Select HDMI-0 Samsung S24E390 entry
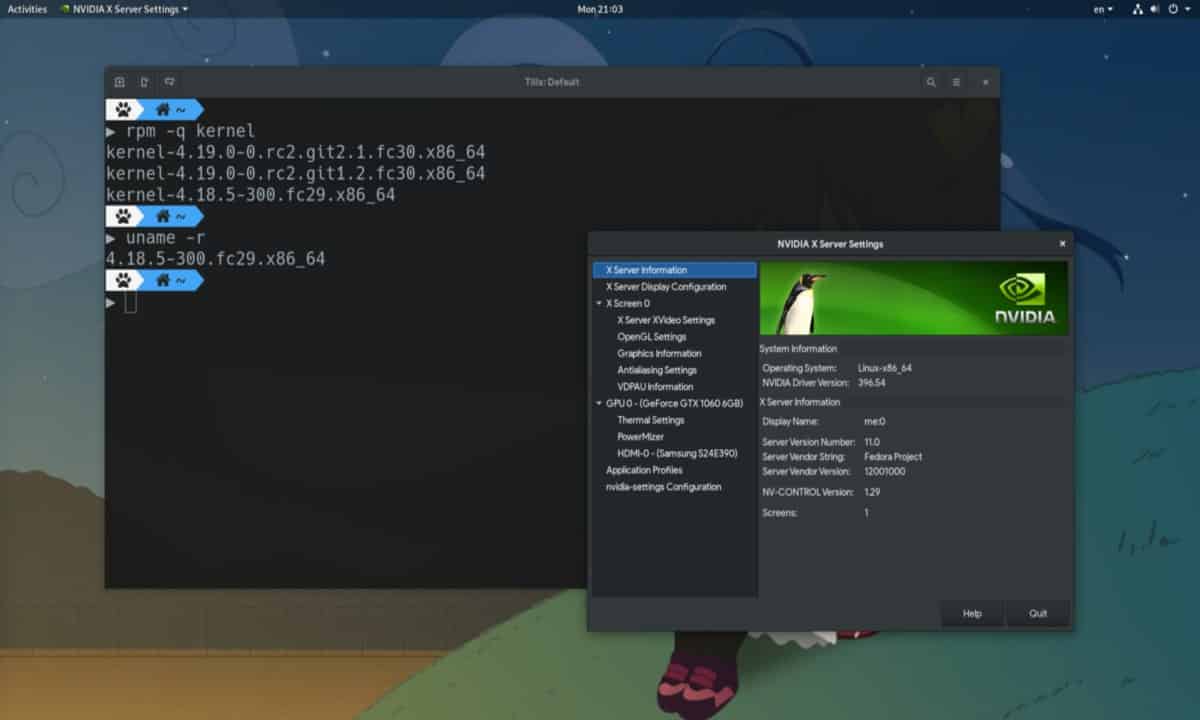Viewport: 1200px width, 720px height. pos(677,453)
